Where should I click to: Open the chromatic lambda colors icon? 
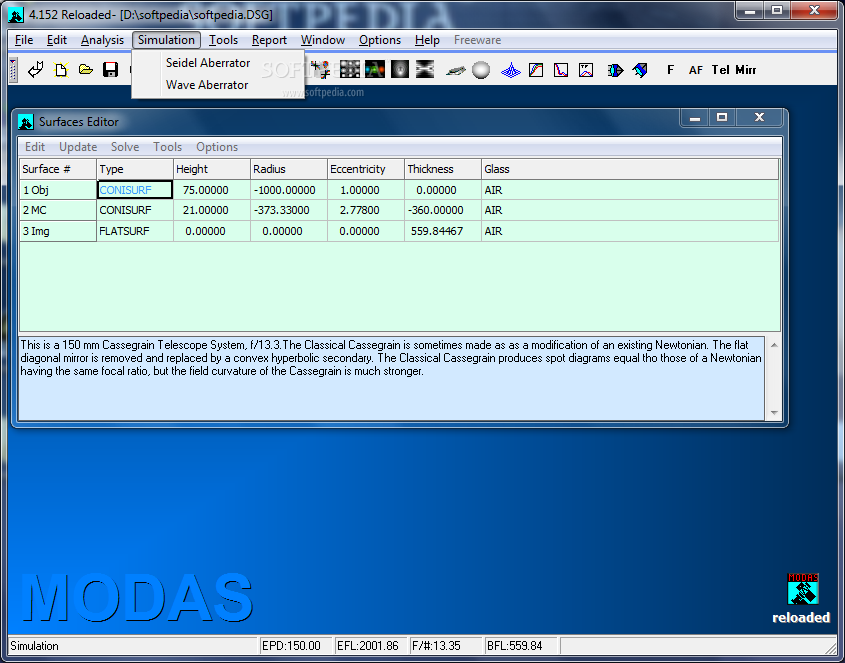(375, 69)
